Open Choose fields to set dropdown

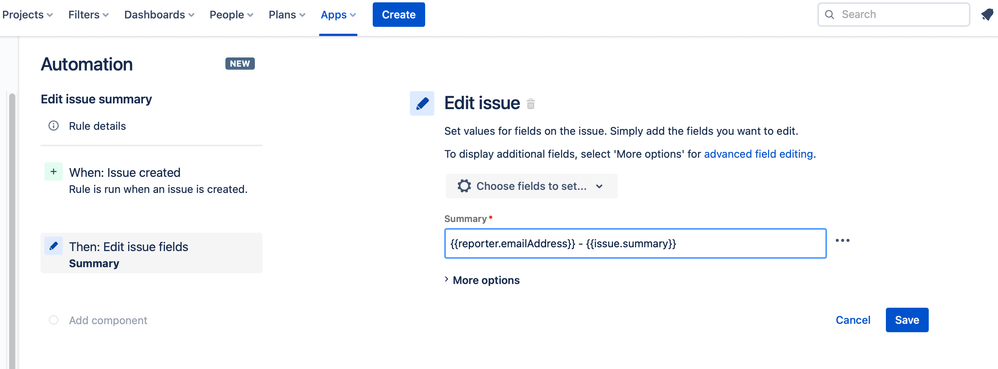531,186
